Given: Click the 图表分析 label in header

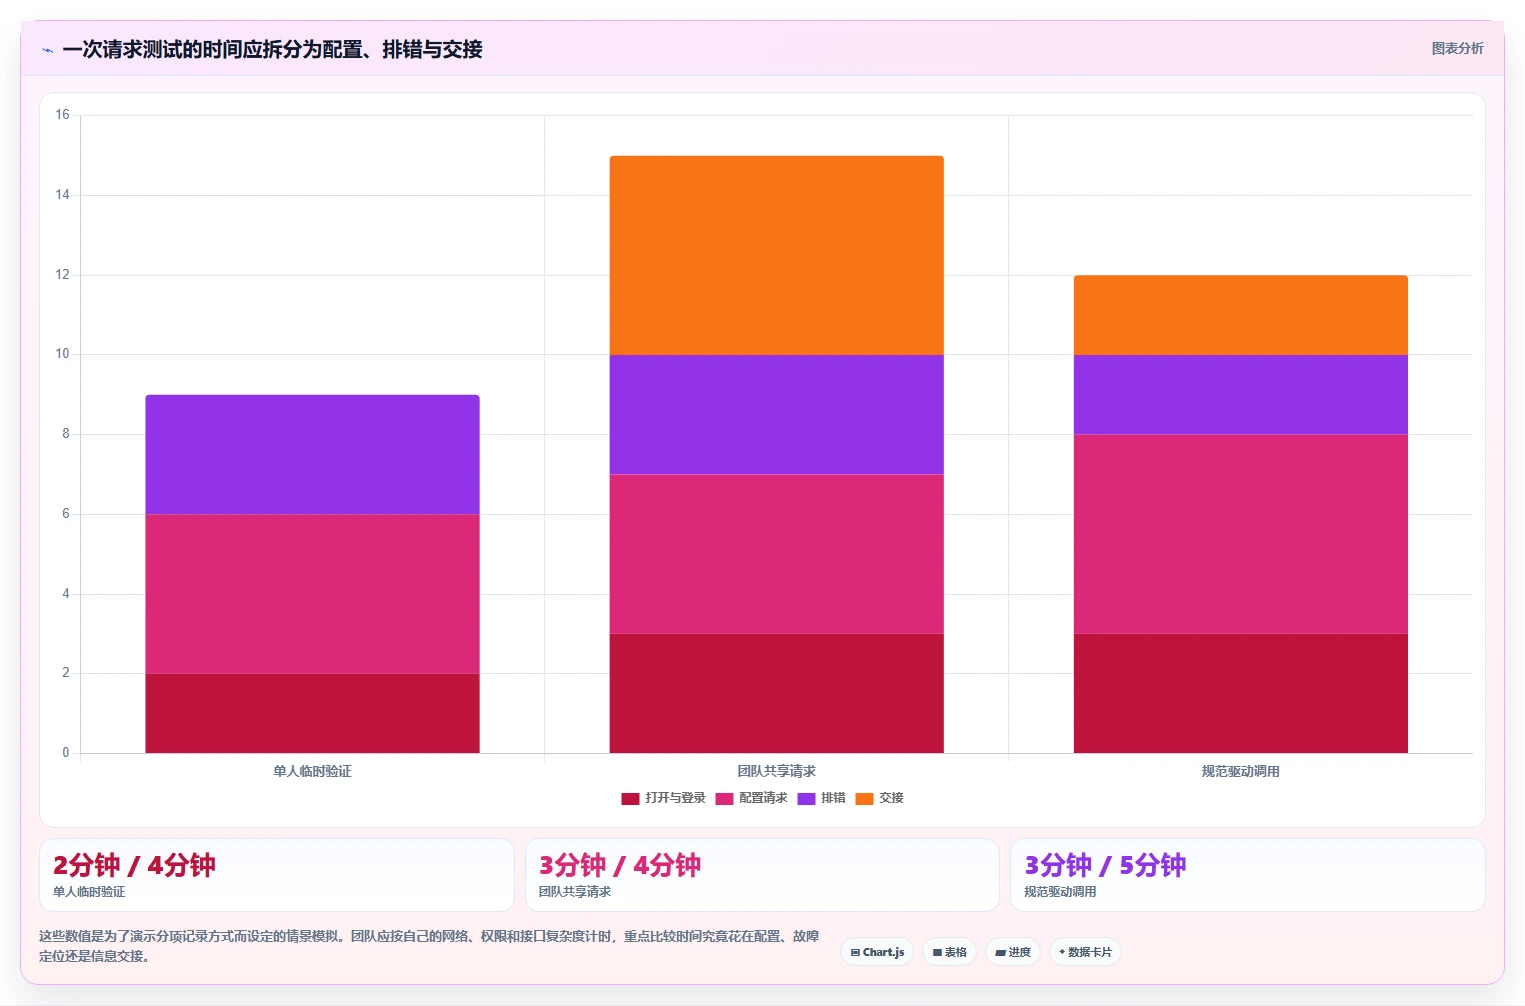Looking at the screenshot, I should pos(1457,48).
